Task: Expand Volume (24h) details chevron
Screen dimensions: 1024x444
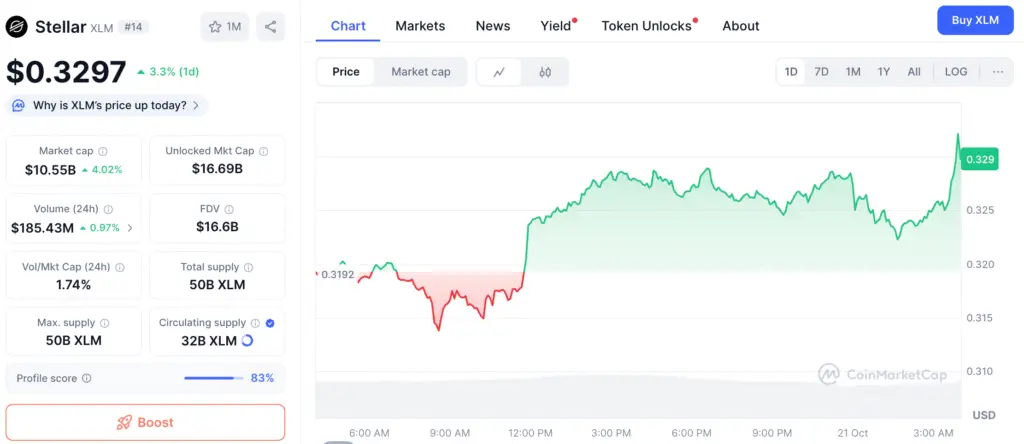Action: [130, 228]
